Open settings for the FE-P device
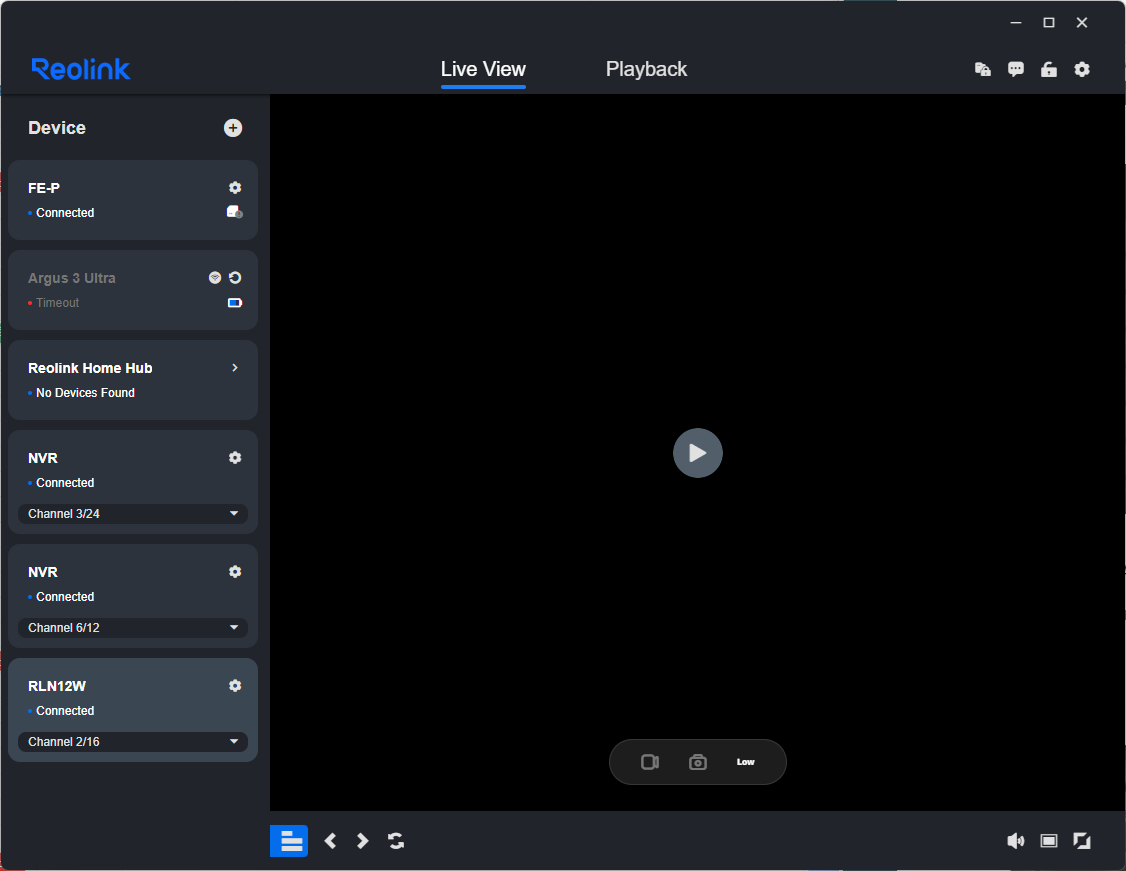The image size is (1126, 871). pos(235,187)
